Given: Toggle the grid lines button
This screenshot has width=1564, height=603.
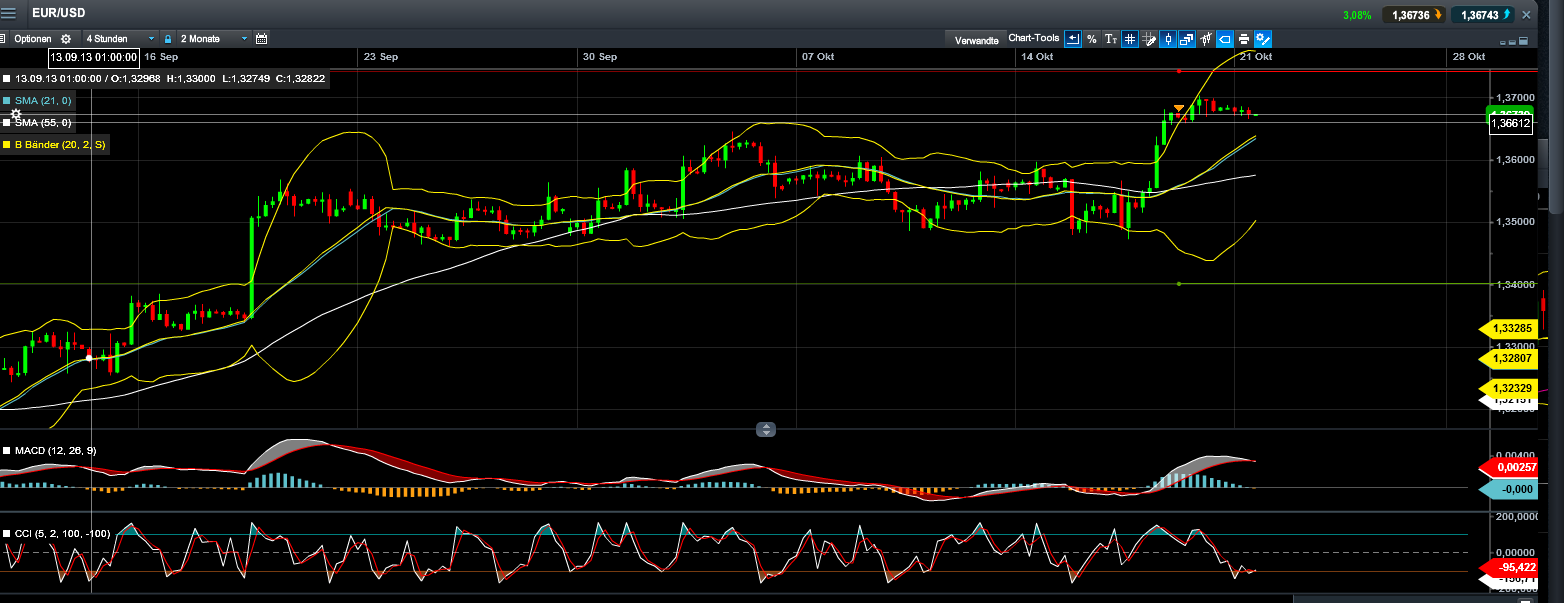Looking at the screenshot, I should coord(1129,39).
